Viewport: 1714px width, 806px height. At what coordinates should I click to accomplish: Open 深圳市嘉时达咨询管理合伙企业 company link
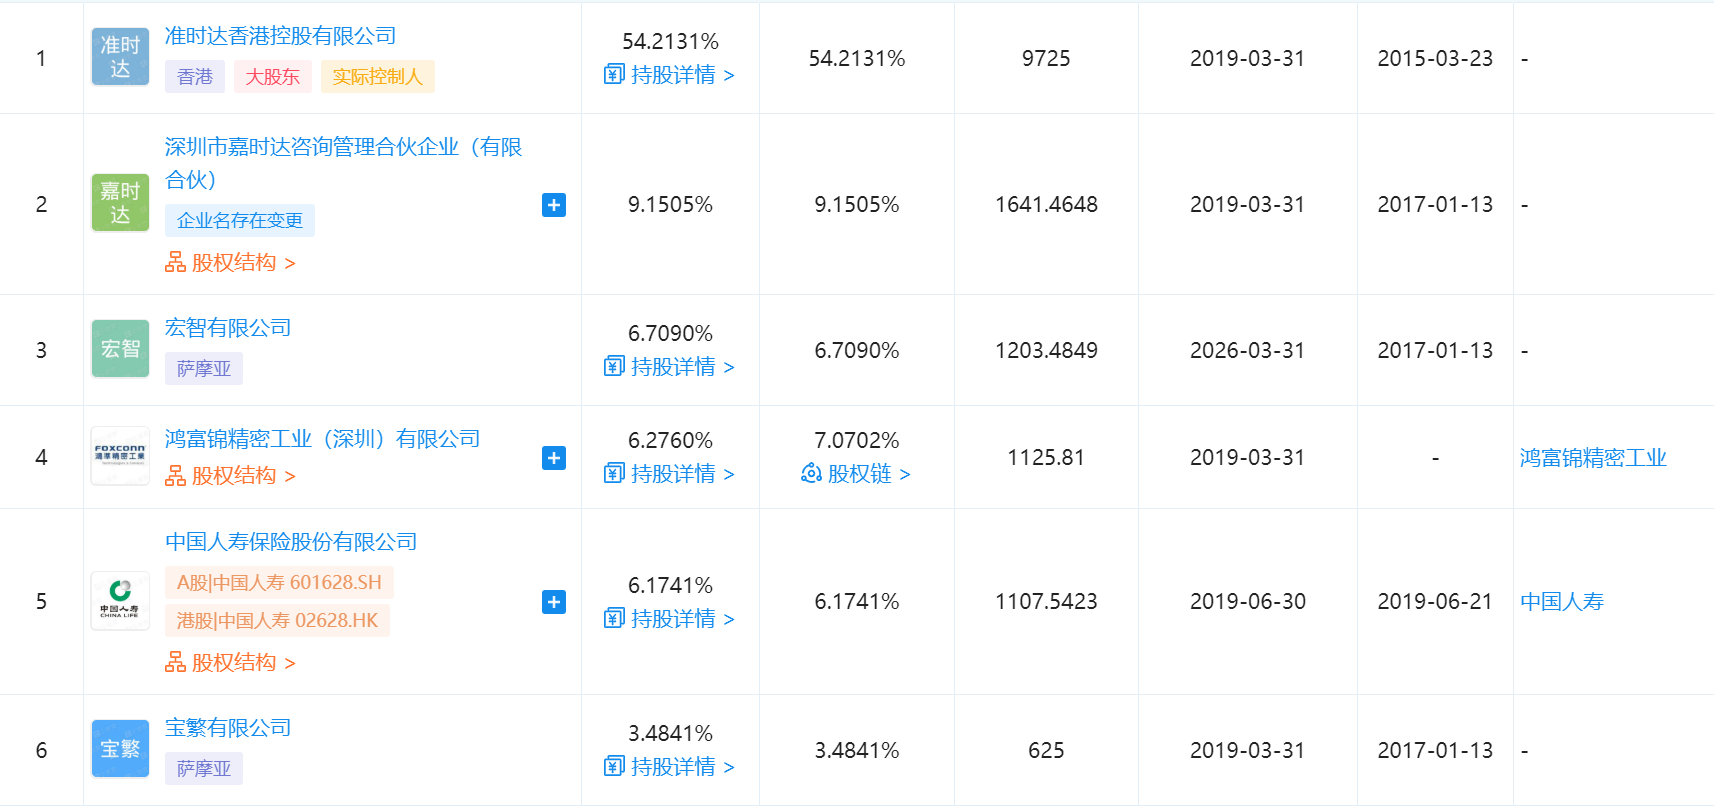(x=344, y=163)
